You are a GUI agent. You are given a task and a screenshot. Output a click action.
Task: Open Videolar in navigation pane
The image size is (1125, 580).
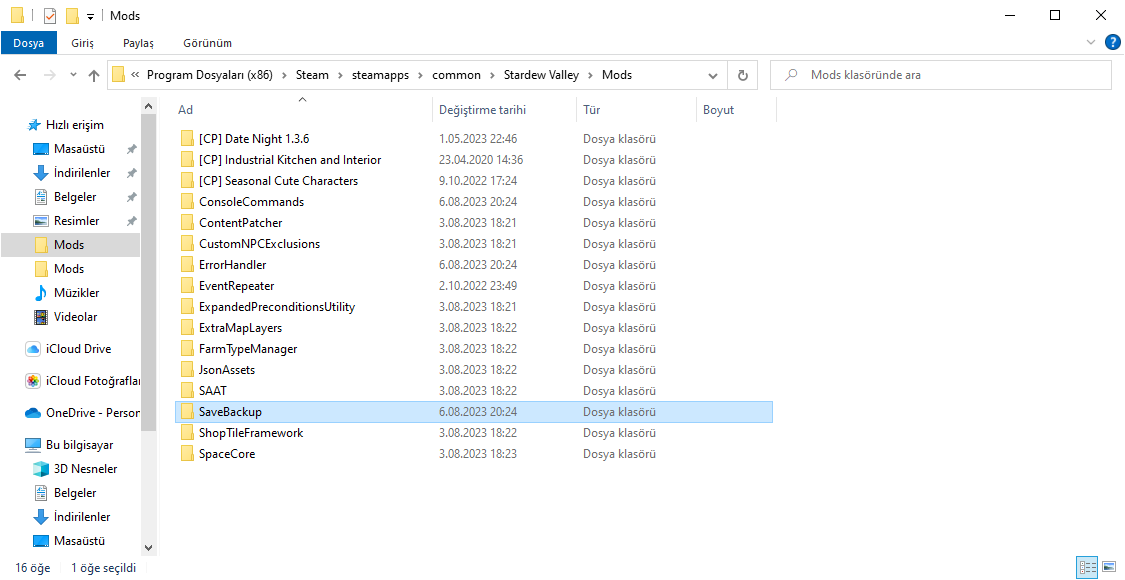click(x=75, y=317)
